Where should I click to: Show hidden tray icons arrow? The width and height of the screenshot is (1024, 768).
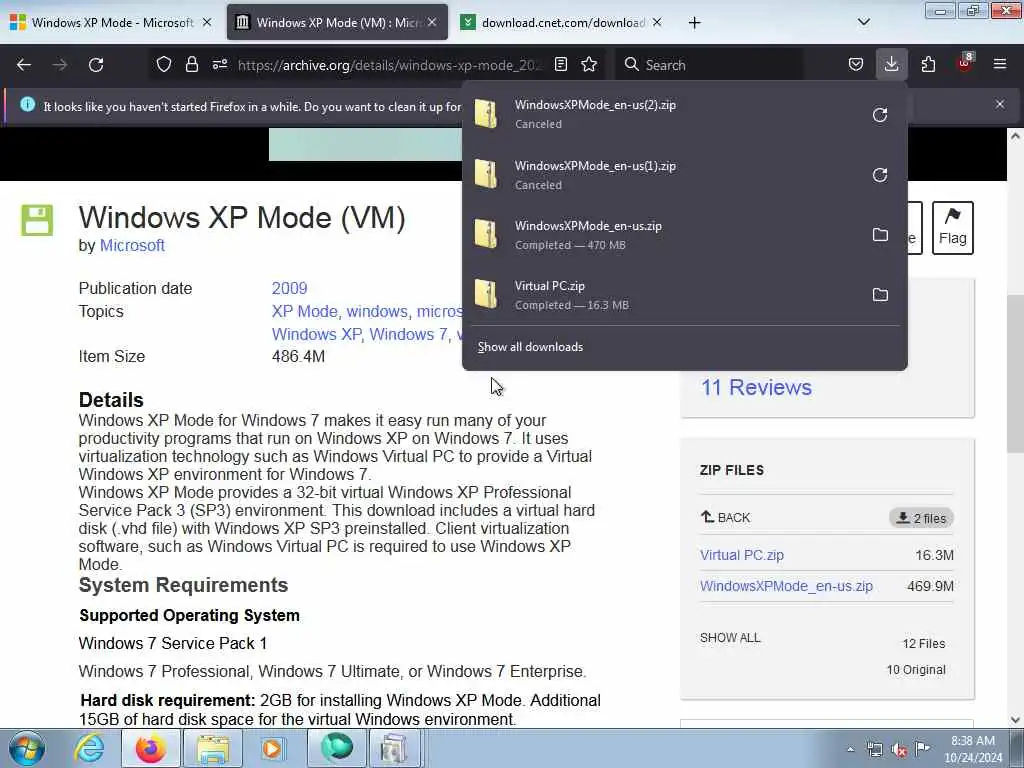point(850,749)
